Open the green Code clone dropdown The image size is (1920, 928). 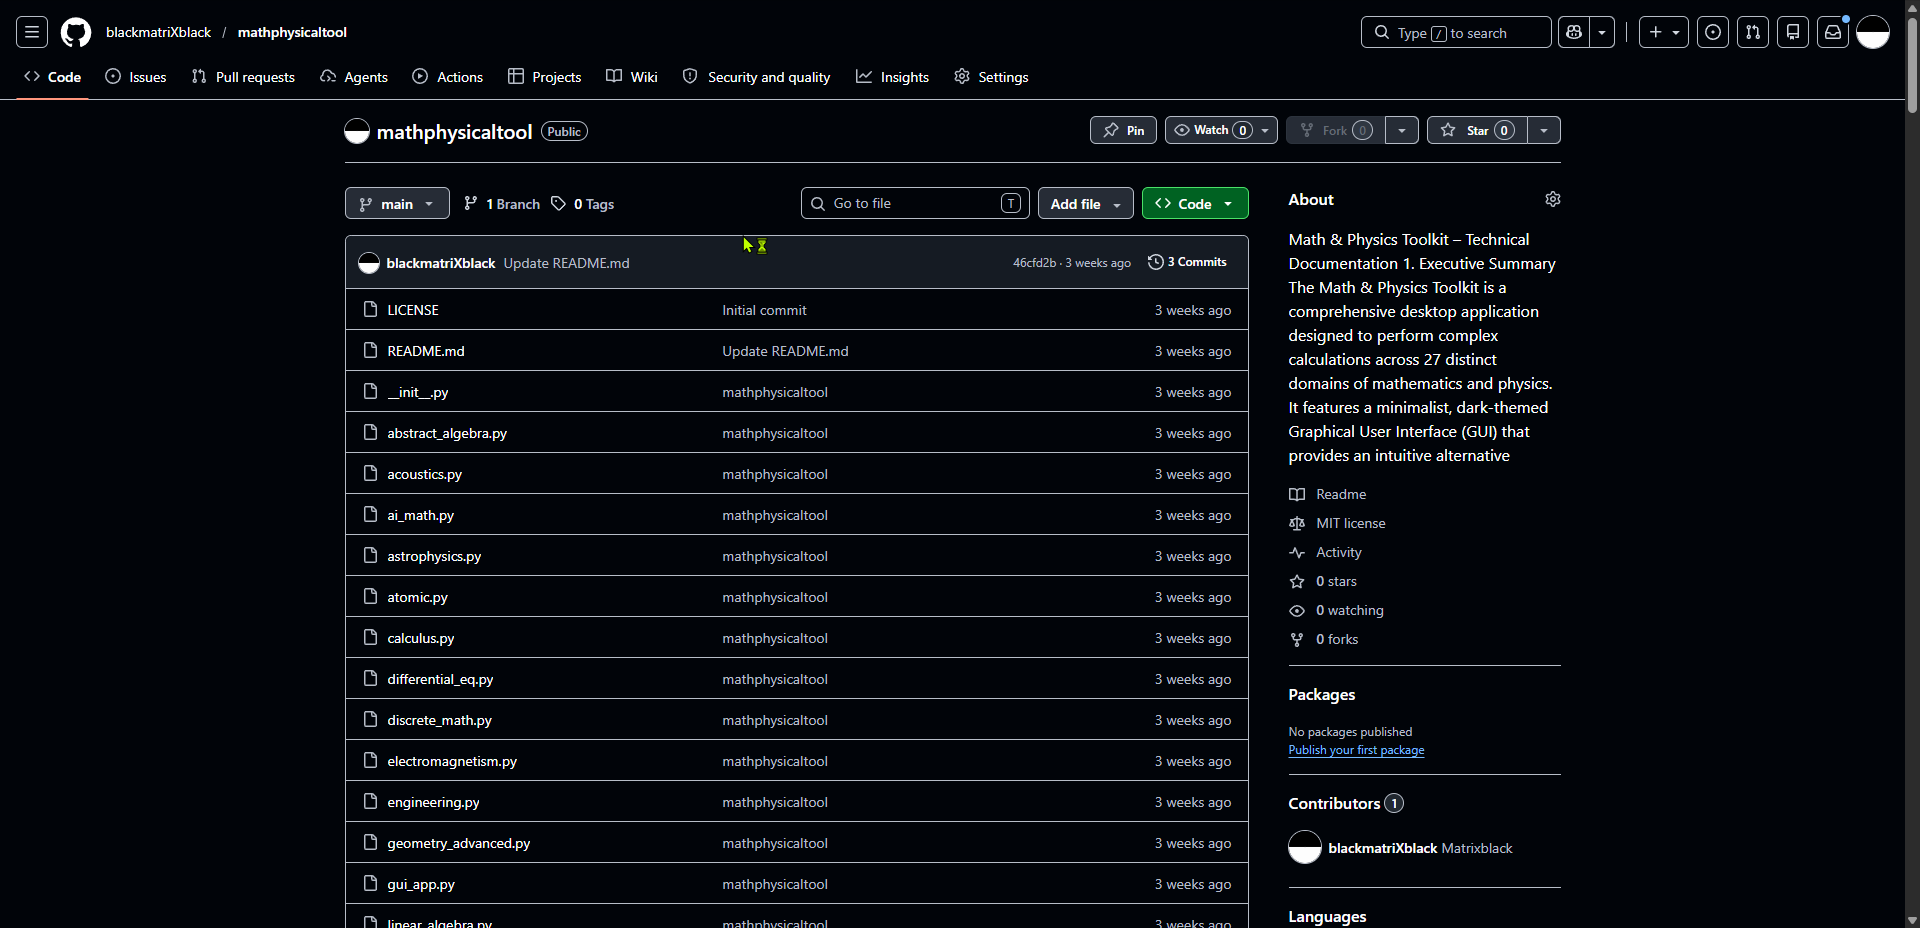point(1195,203)
